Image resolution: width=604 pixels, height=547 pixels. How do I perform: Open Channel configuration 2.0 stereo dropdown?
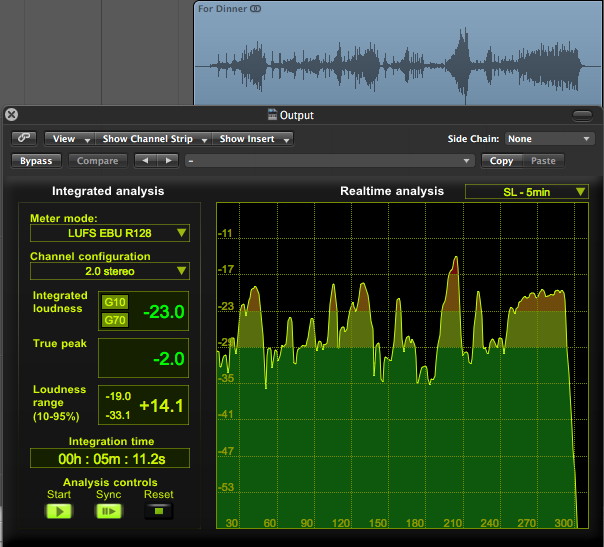pyautogui.click(x=110, y=271)
